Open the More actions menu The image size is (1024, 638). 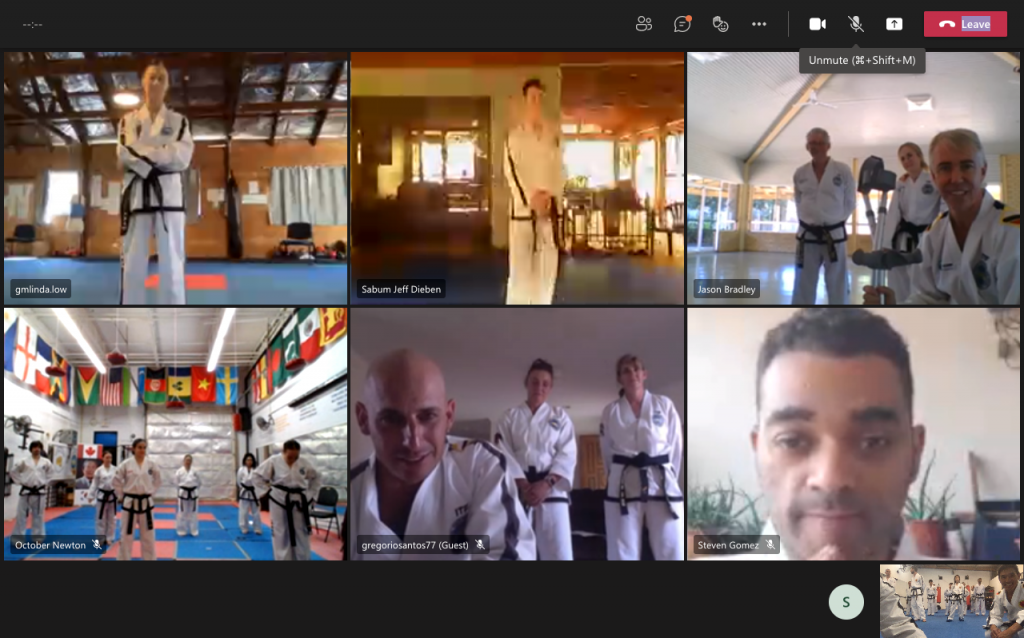759,24
